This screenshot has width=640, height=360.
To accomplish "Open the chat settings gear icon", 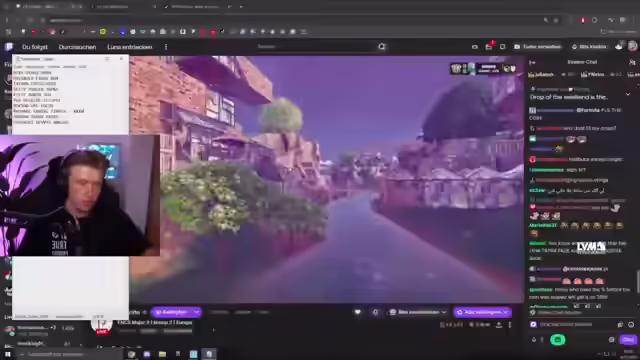I will pyautogui.click(x=611, y=340).
